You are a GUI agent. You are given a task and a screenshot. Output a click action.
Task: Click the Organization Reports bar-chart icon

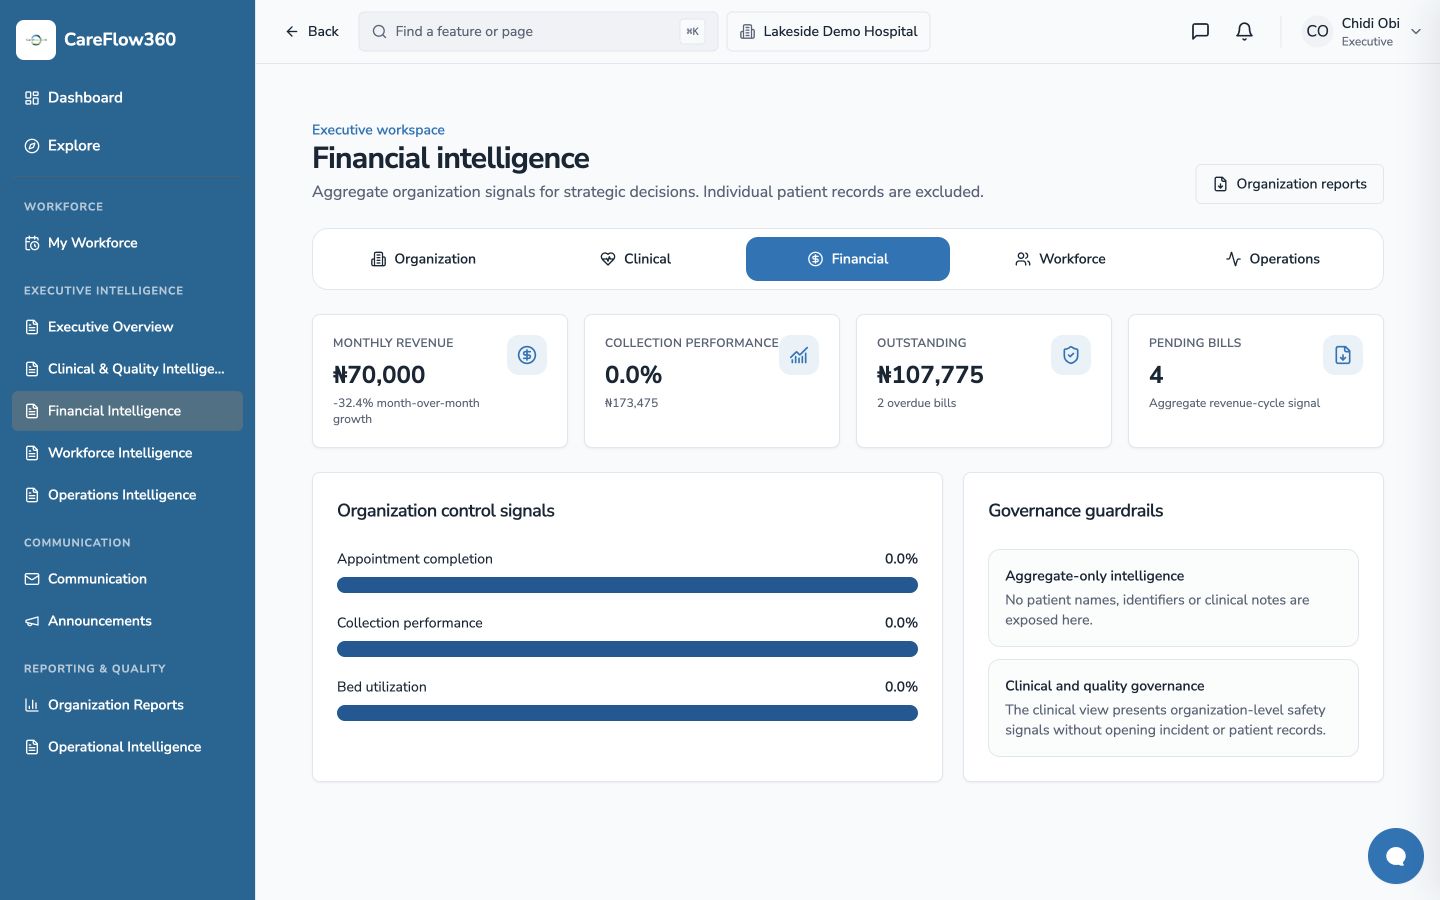pos(32,705)
